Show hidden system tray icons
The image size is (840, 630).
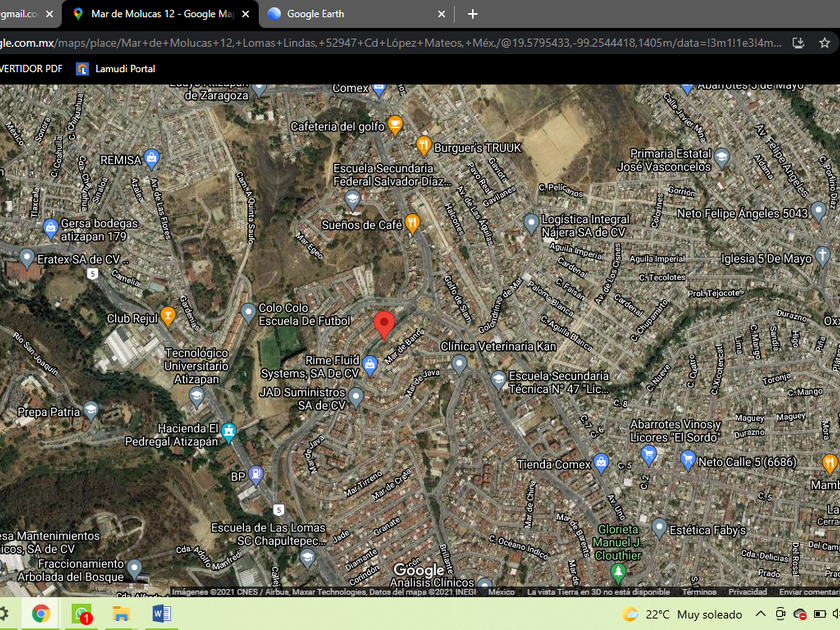tap(761, 614)
